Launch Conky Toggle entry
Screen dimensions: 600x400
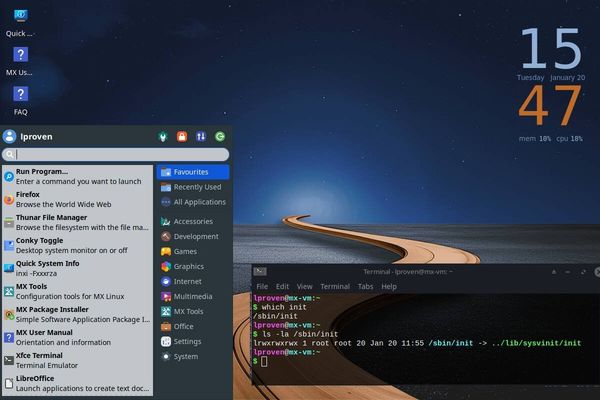(x=77, y=245)
